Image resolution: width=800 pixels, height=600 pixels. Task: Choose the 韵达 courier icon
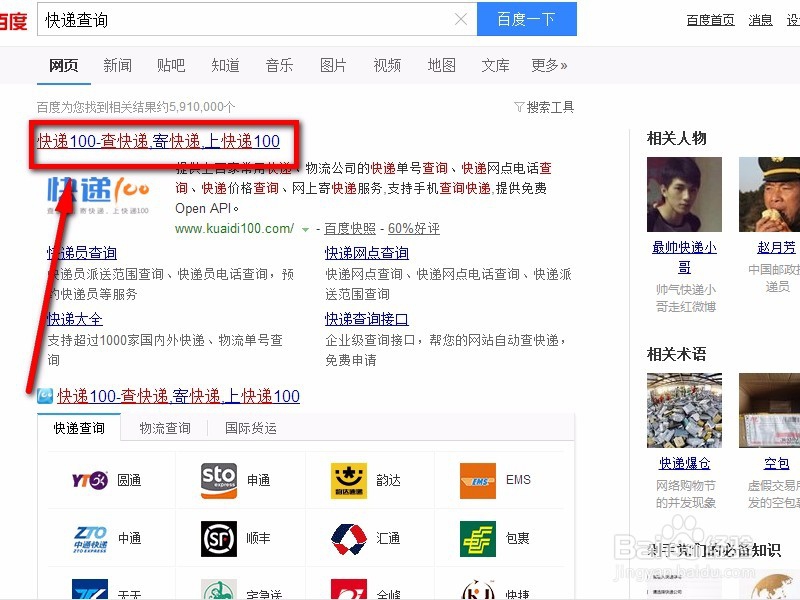348,481
